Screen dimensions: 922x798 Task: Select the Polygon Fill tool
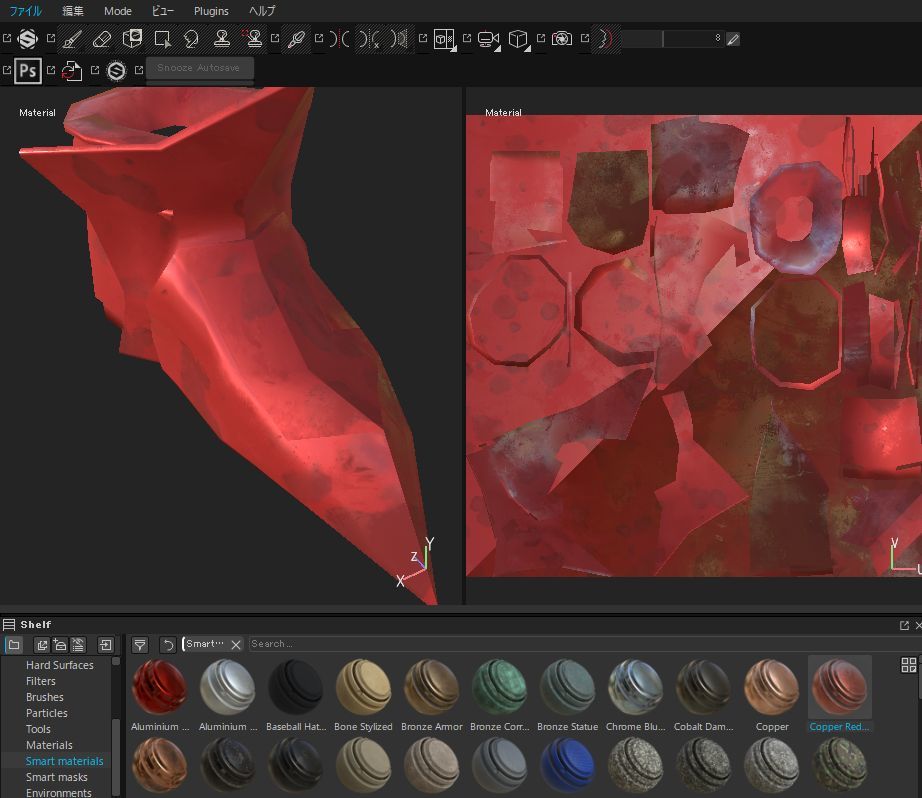click(162, 39)
